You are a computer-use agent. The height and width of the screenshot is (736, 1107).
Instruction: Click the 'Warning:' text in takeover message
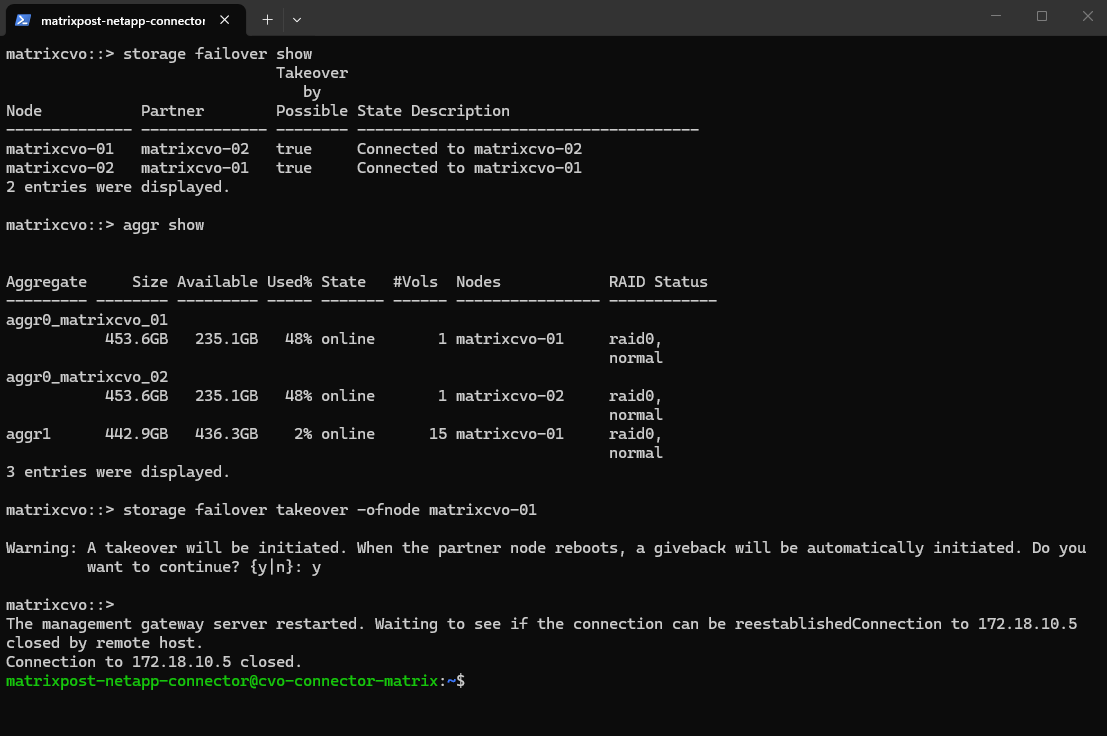[x=42, y=548]
